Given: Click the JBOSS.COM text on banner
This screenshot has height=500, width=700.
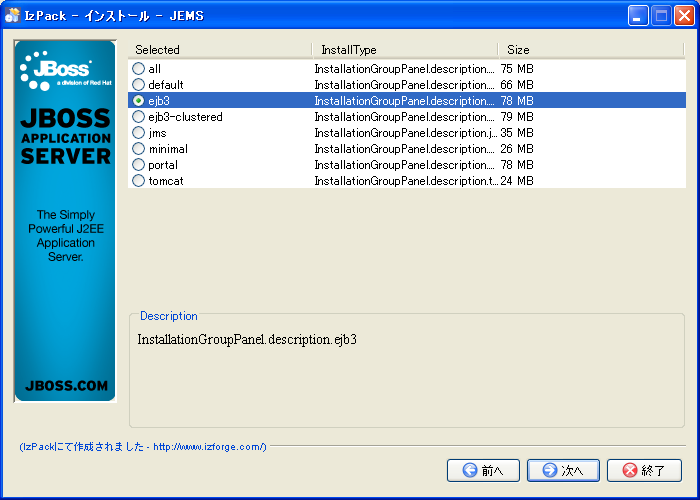Looking at the screenshot, I should 65,385.
